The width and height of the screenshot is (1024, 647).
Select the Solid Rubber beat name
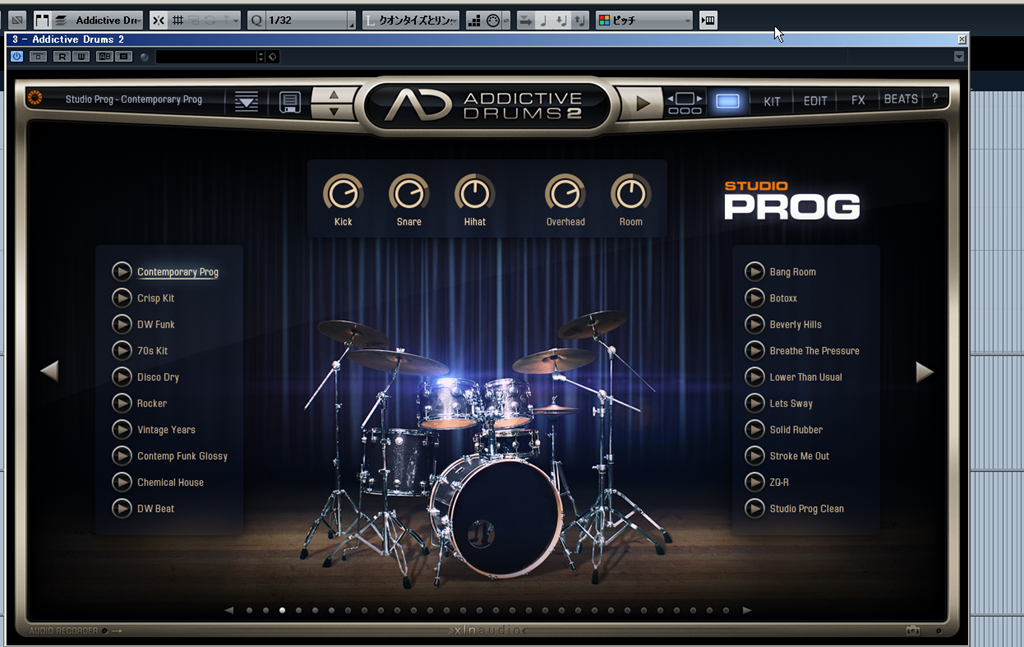[x=796, y=430]
